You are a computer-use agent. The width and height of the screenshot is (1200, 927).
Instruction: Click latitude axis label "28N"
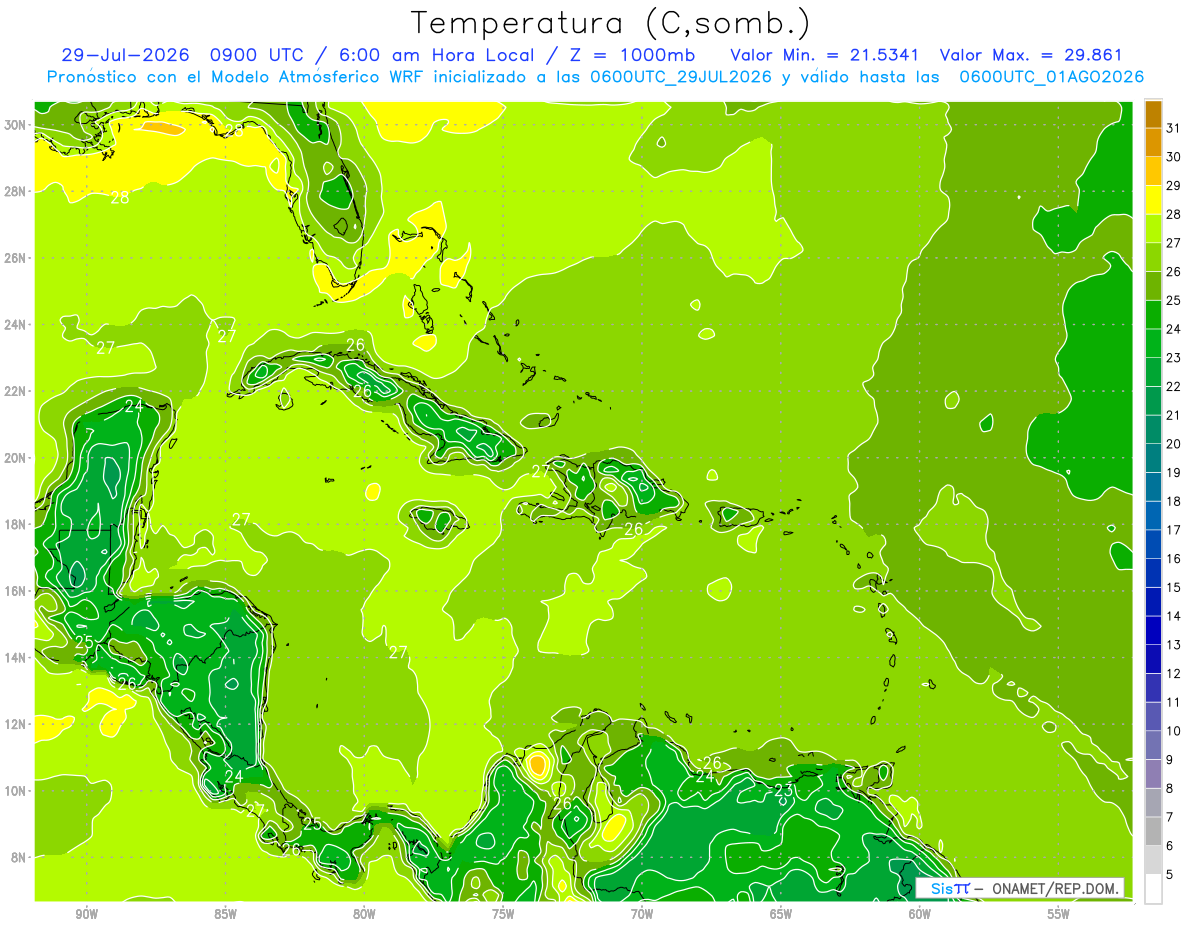pos(16,191)
